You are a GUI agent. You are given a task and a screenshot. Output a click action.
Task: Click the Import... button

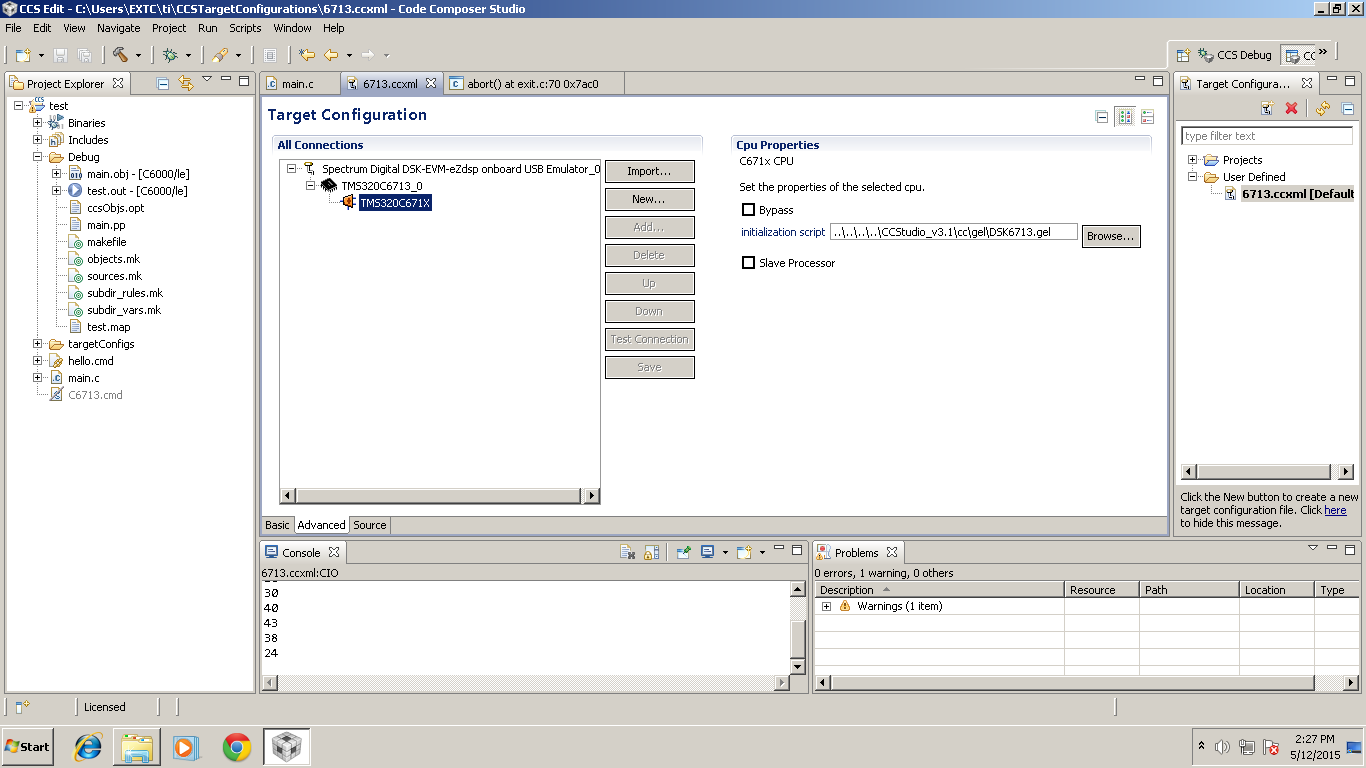(x=649, y=171)
